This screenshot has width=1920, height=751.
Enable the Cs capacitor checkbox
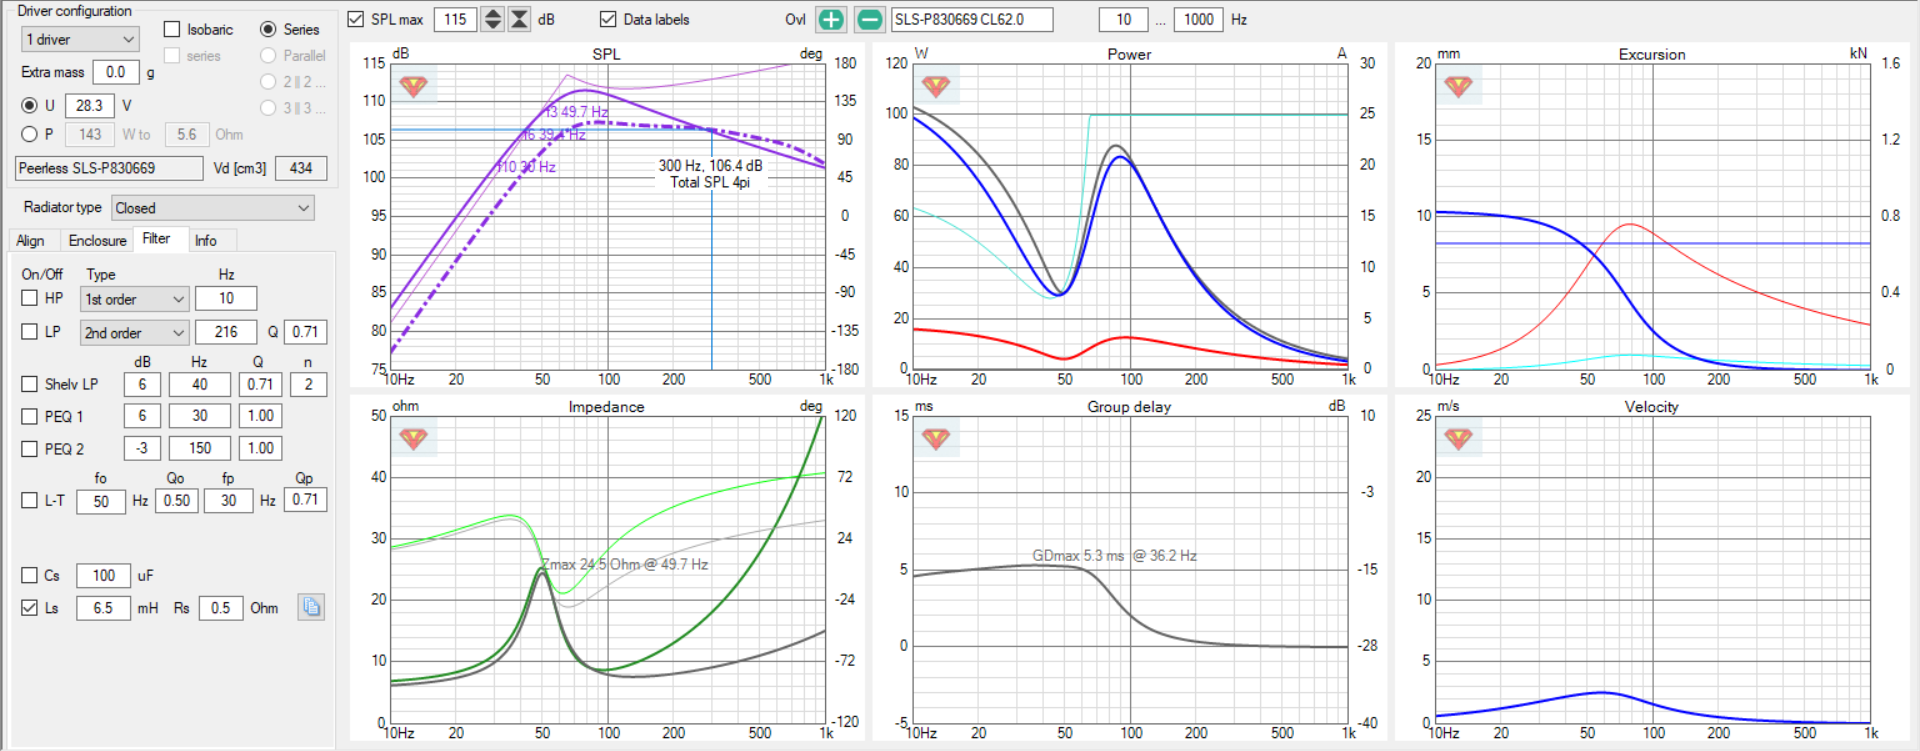(29, 575)
